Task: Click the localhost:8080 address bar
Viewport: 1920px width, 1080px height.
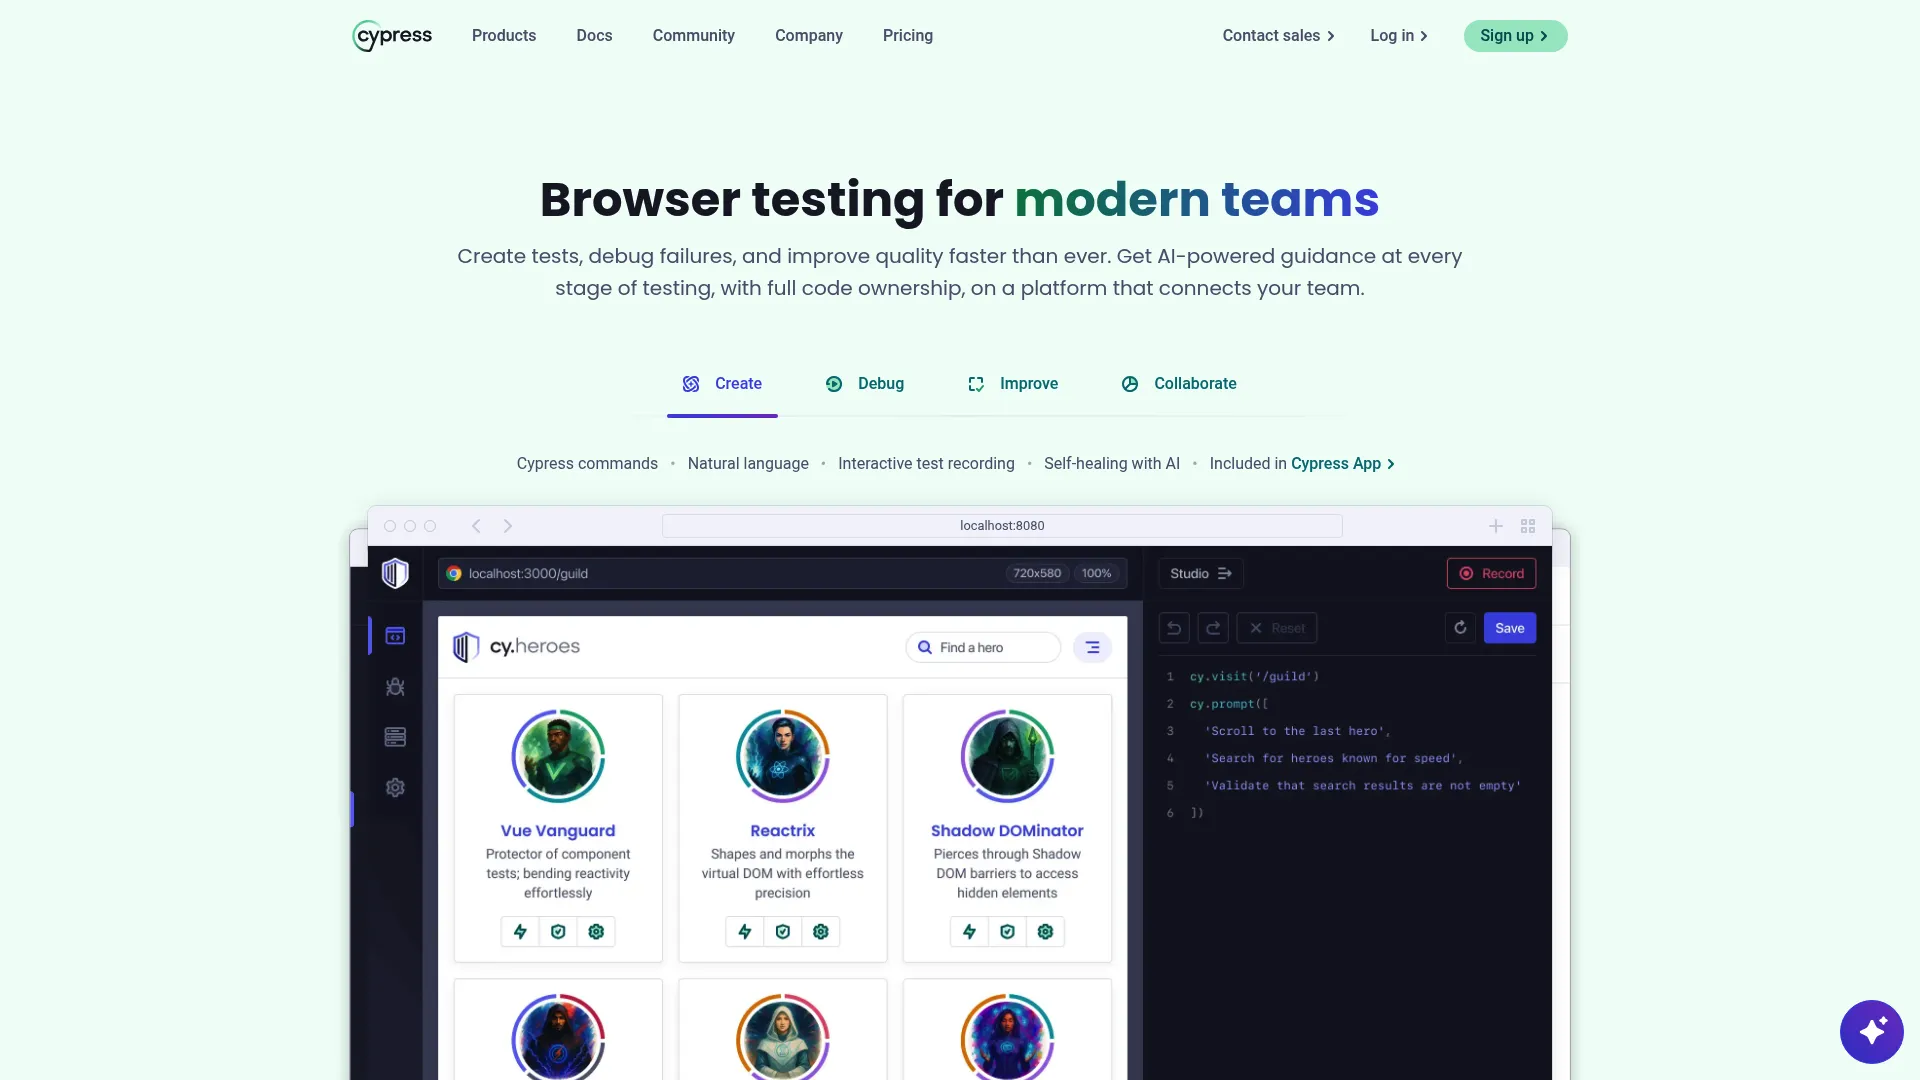Action: [x=1002, y=526]
